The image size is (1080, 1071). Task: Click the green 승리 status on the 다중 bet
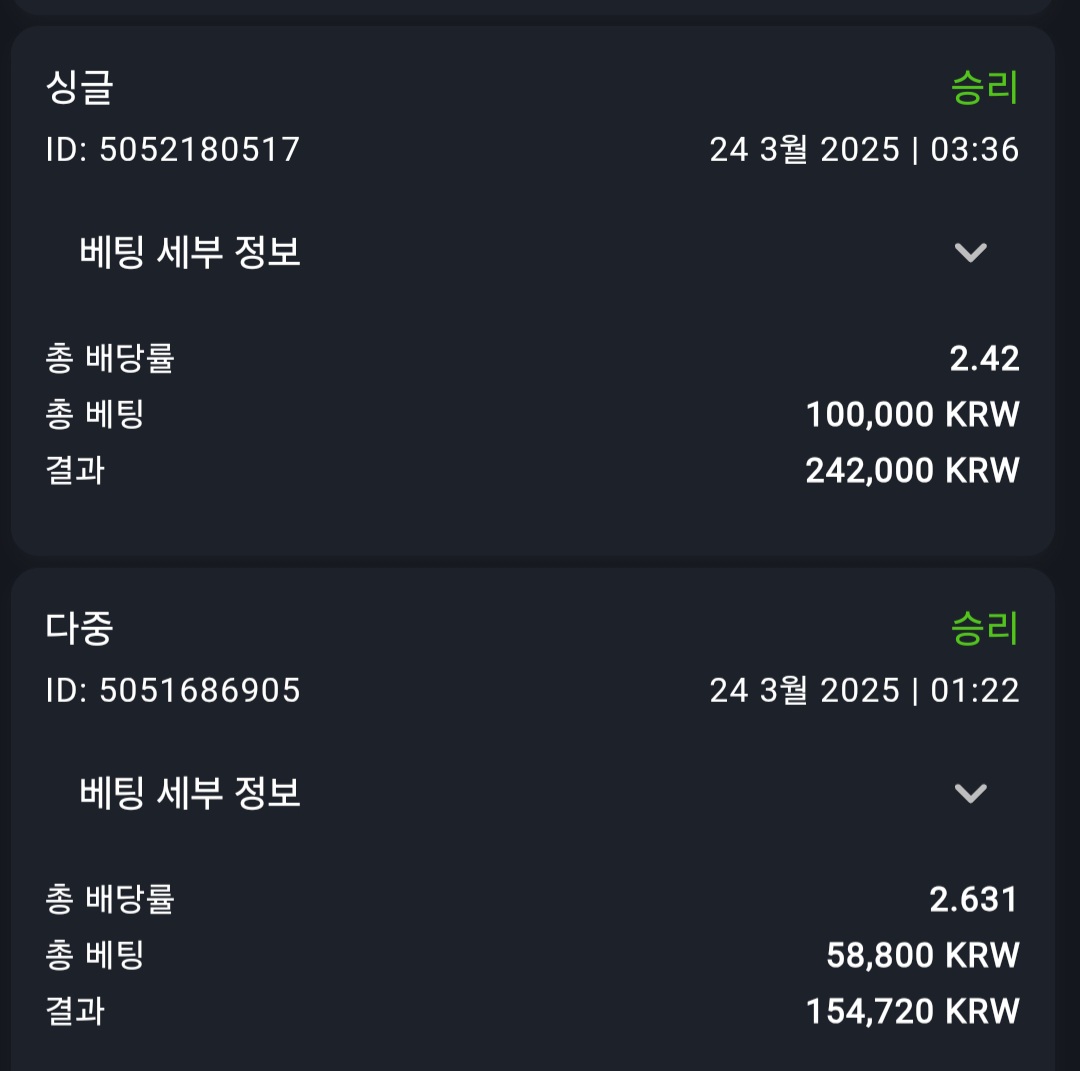[984, 629]
